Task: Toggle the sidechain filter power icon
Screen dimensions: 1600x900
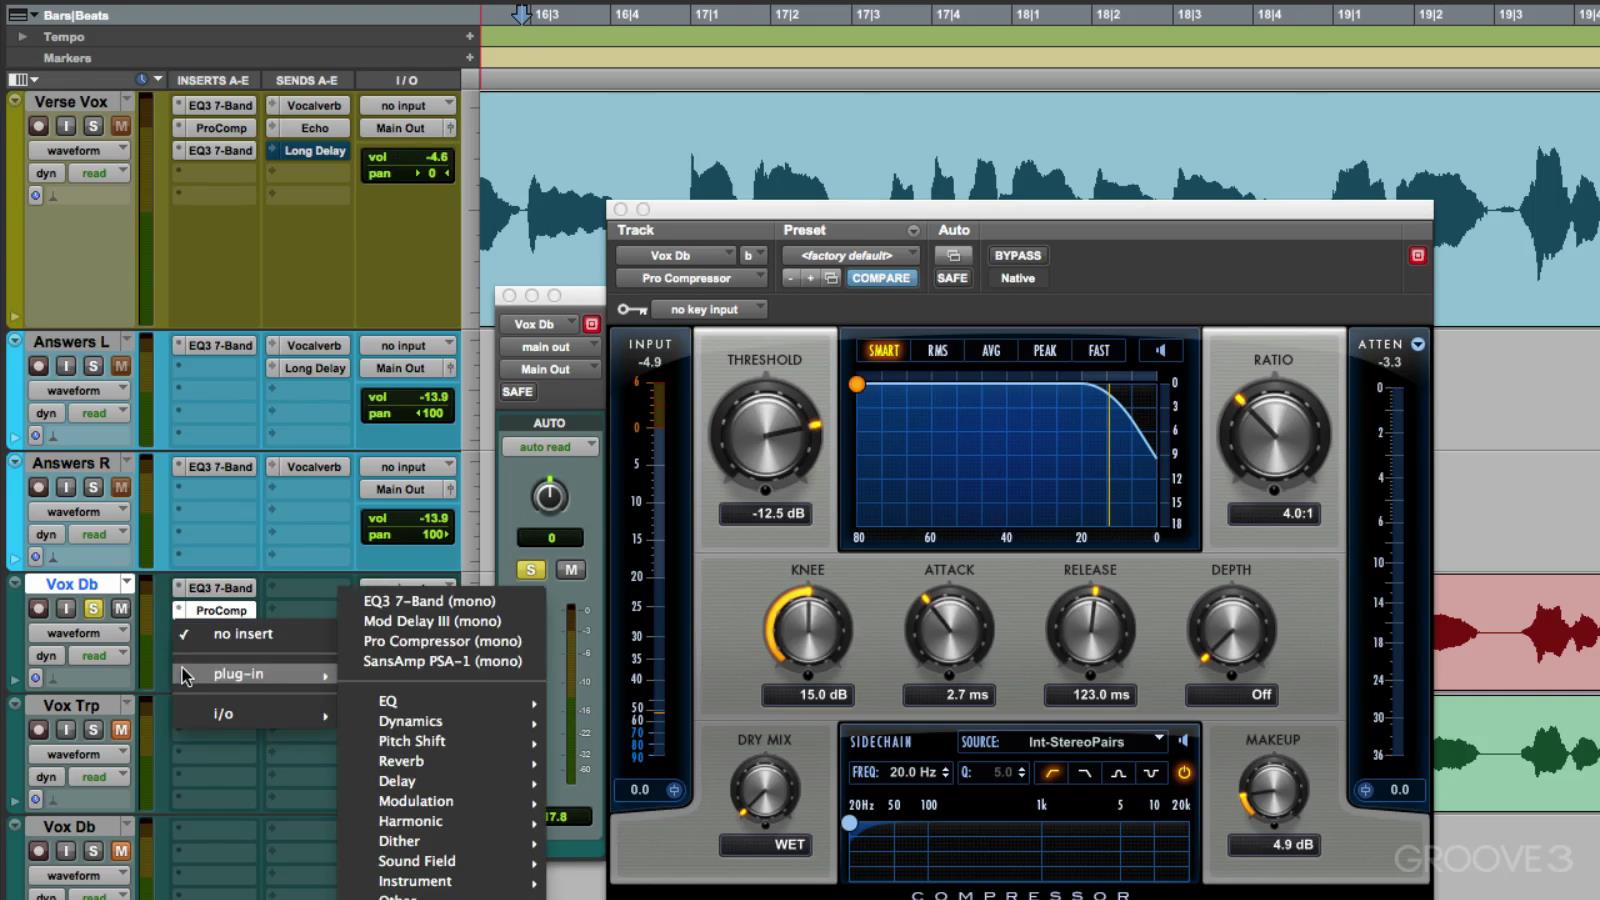Action: [1184, 773]
